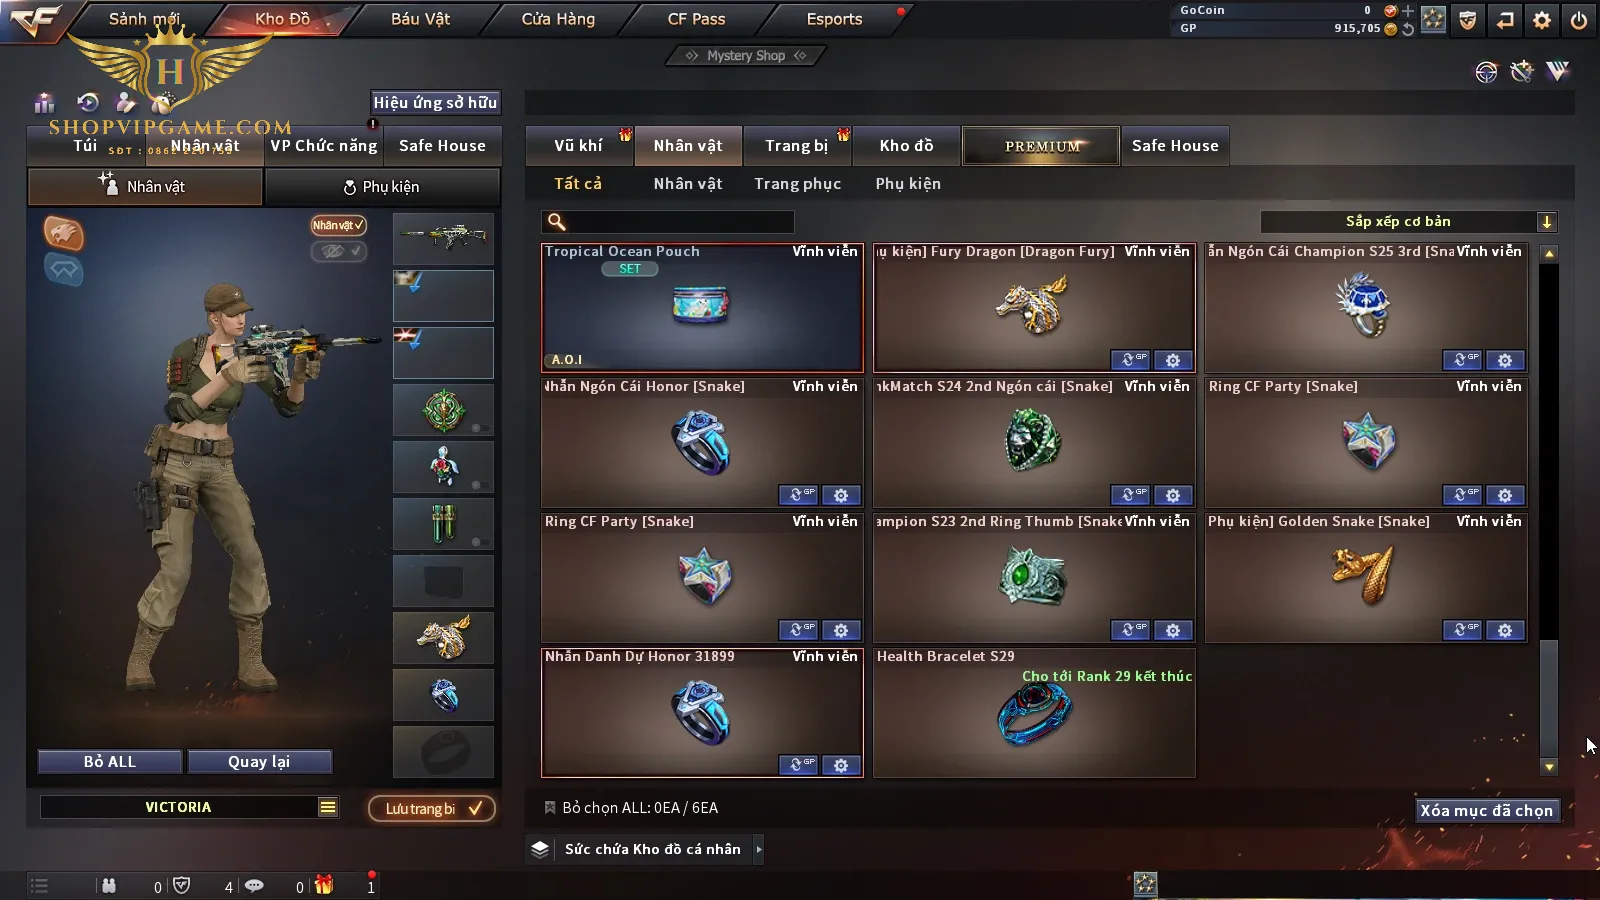1600x900 pixels.
Task: Click the gift box icon in bottom bar
Action: (x=324, y=885)
